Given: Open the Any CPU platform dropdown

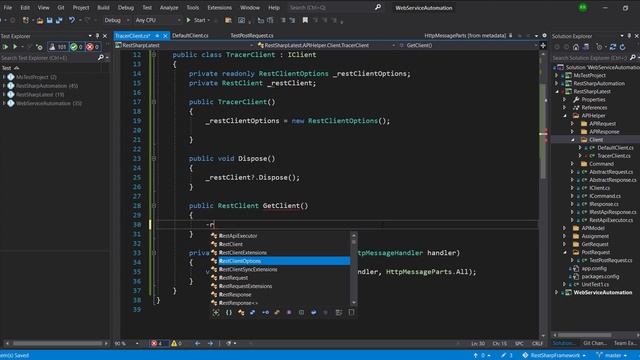Looking at the screenshot, I should (157, 20).
